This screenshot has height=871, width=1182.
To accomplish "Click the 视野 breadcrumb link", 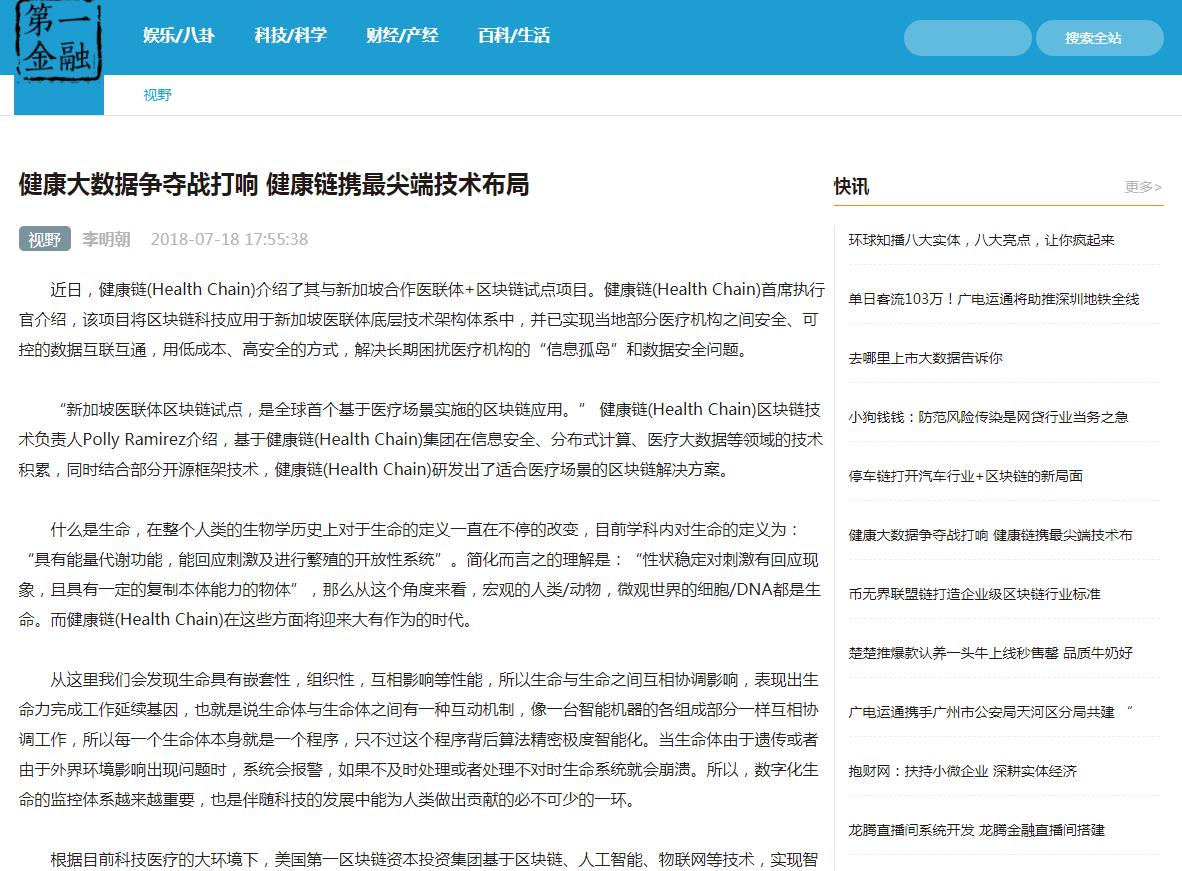I will point(158,95).
